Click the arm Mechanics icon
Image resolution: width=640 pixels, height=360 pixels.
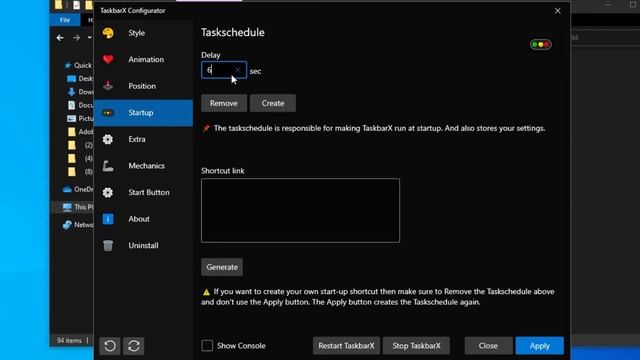(x=108, y=166)
